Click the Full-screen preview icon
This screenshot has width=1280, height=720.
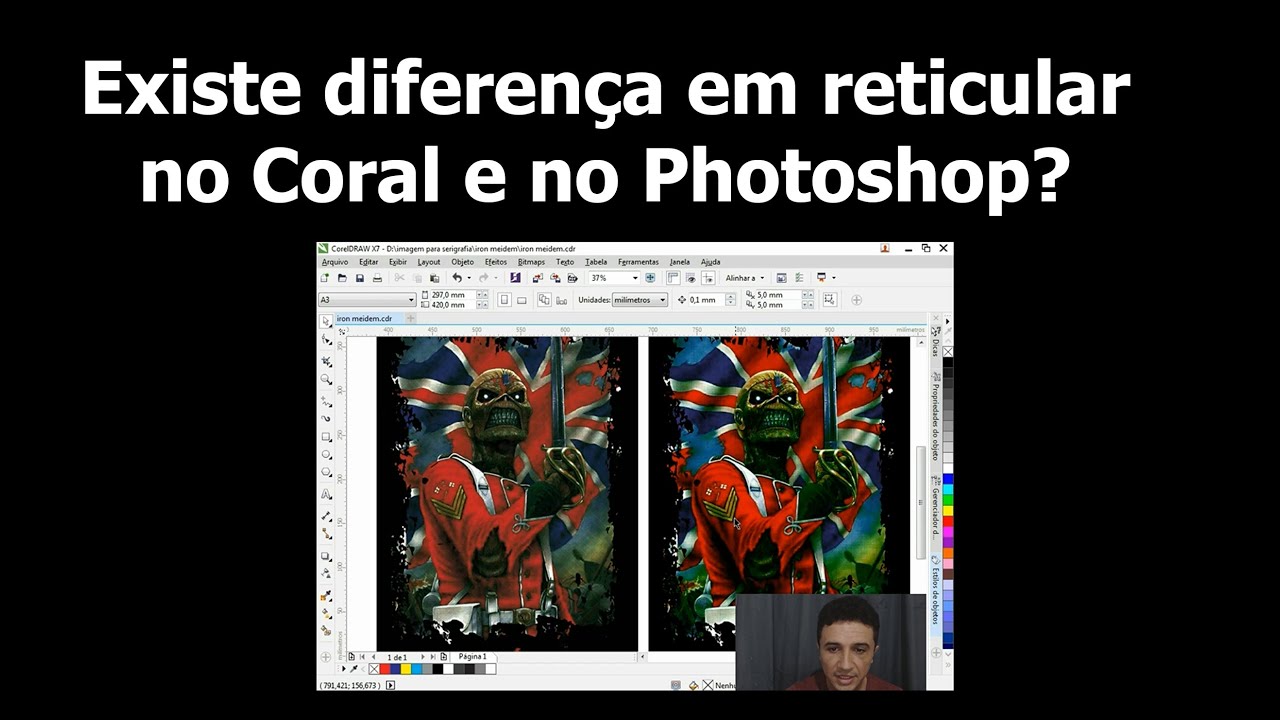(x=650, y=278)
